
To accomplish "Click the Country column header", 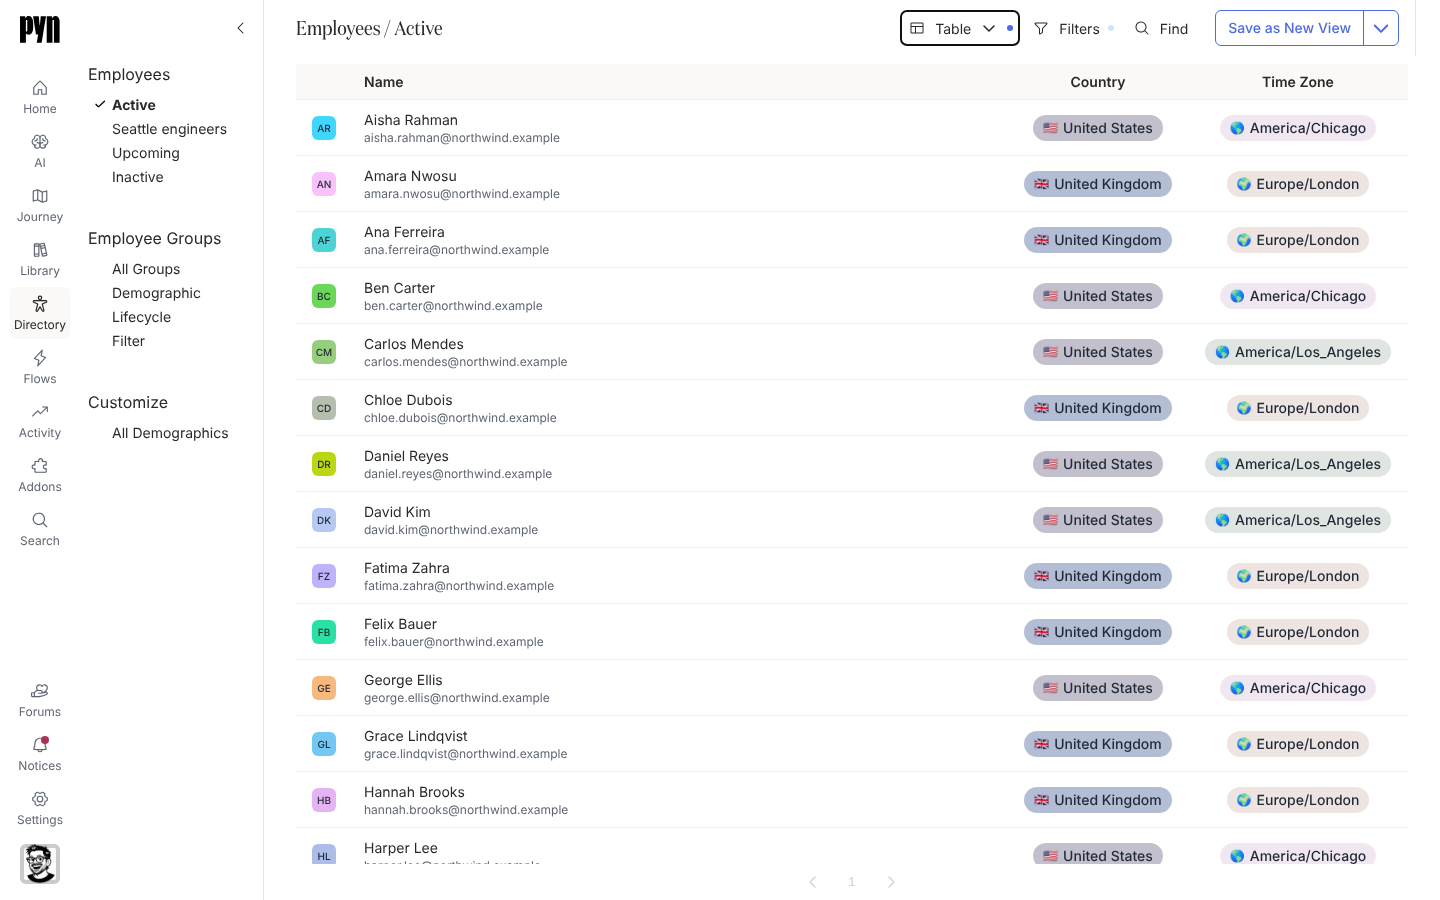I will [1098, 82].
